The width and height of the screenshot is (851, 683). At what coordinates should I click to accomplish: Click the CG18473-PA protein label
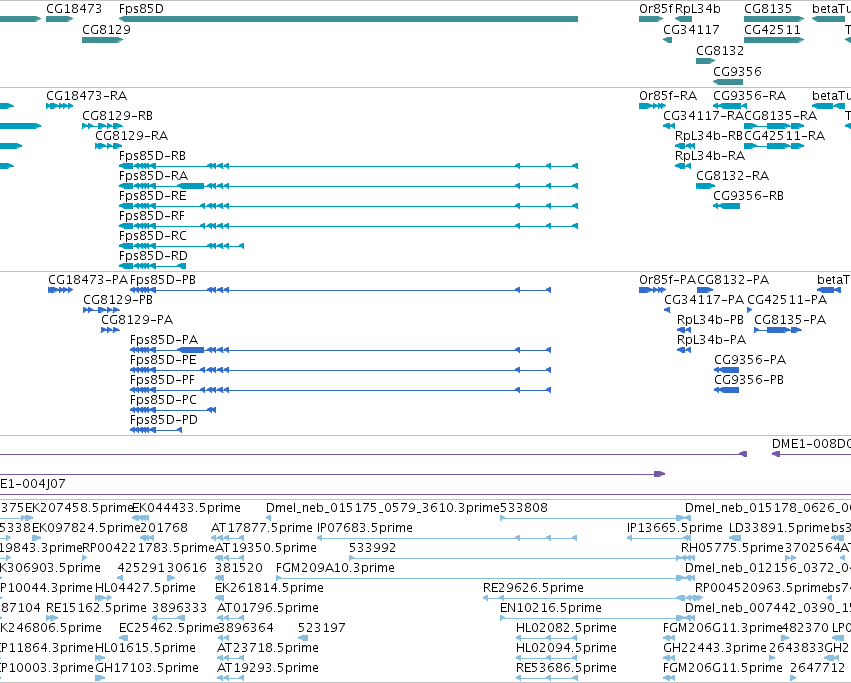[x=88, y=280]
